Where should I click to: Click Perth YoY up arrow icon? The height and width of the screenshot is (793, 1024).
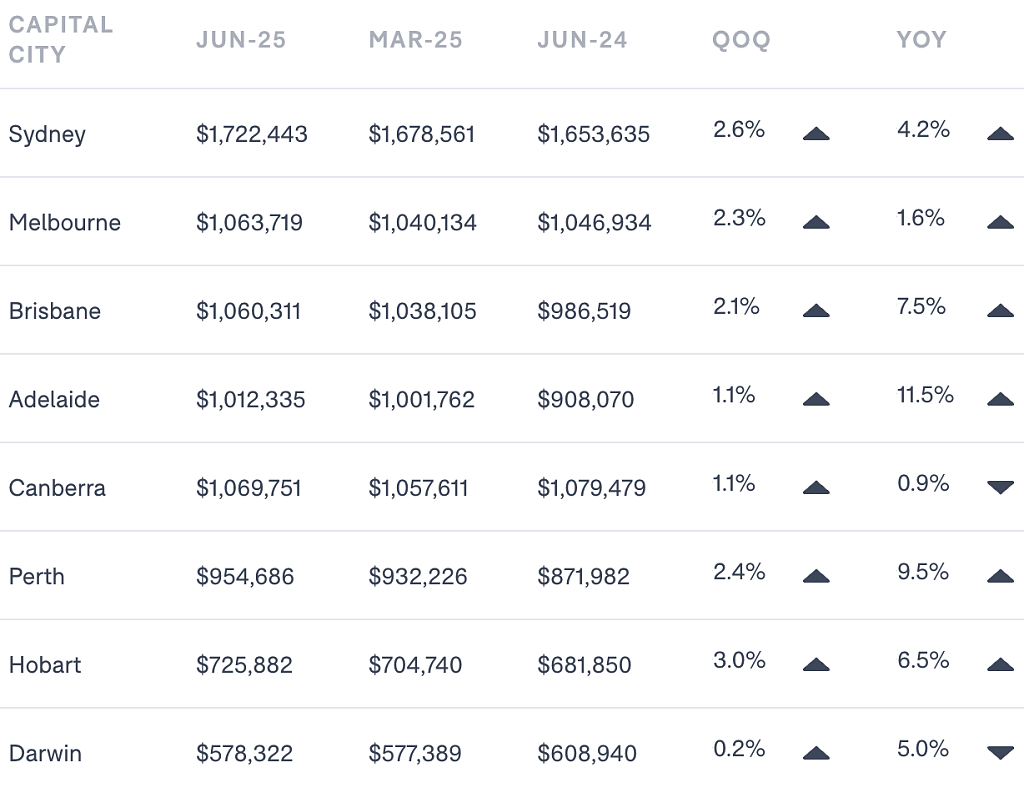(x=1000, y=576)
